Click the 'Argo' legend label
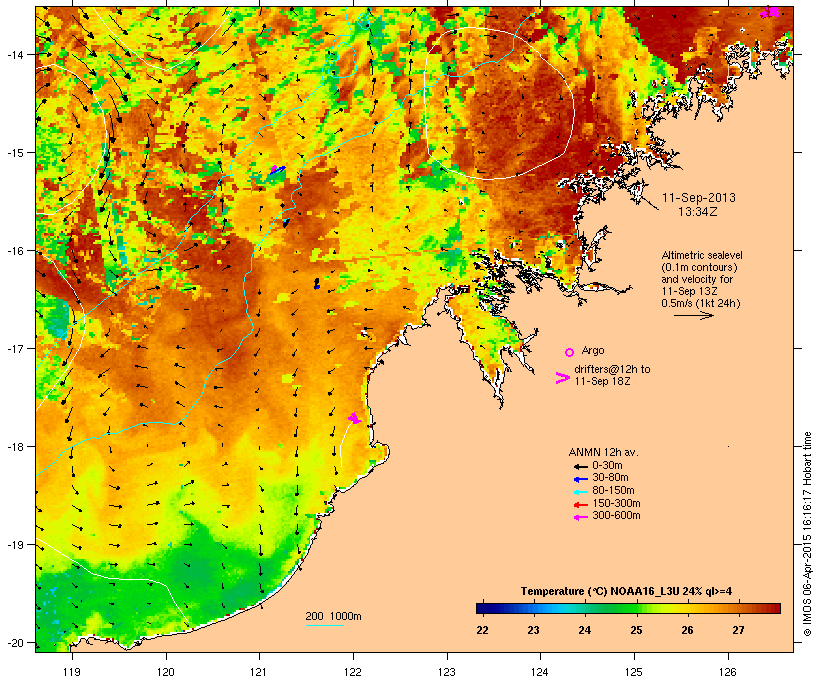The width and height of the screenshot is (820, 680). pos(593,350)
